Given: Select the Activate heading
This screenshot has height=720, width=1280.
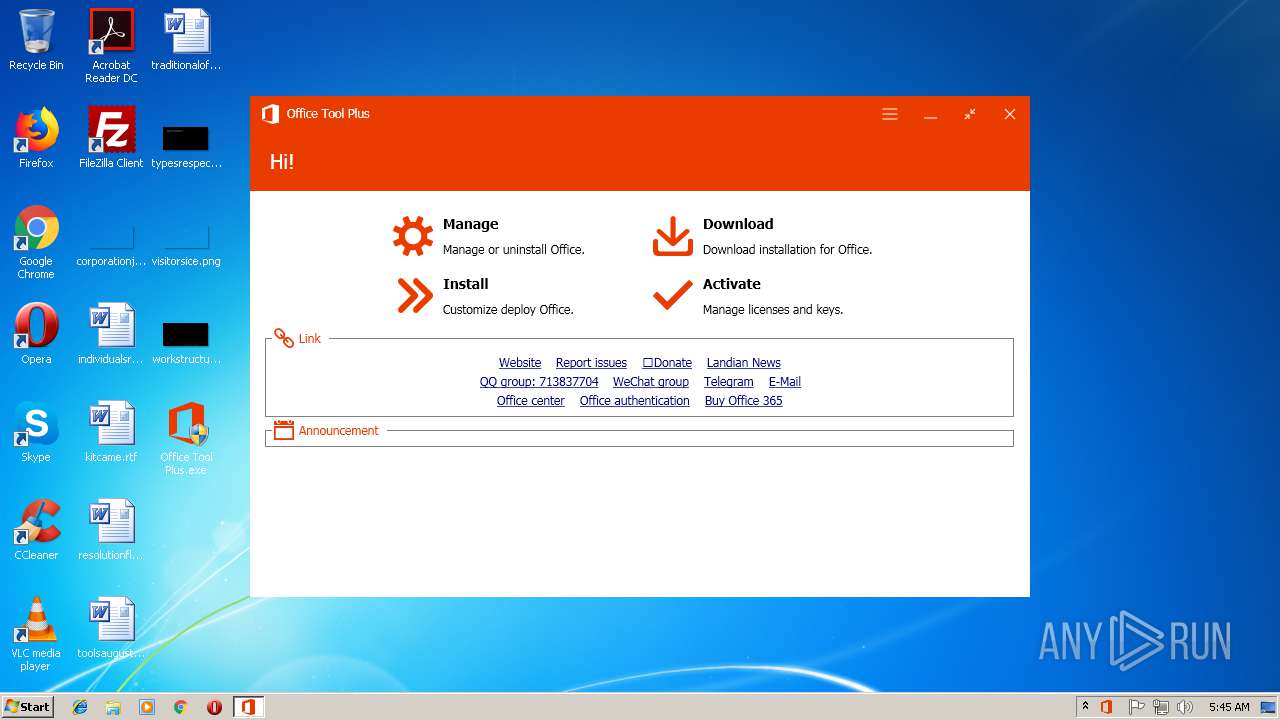Looking at the screenshot, I should coord(731,284).
